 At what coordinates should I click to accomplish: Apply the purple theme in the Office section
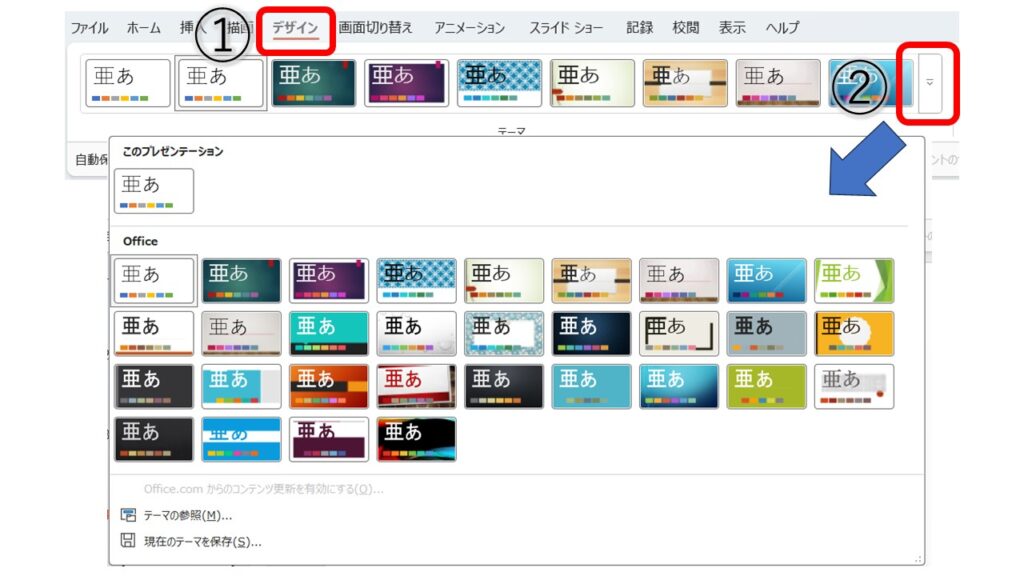pos(328,281)
